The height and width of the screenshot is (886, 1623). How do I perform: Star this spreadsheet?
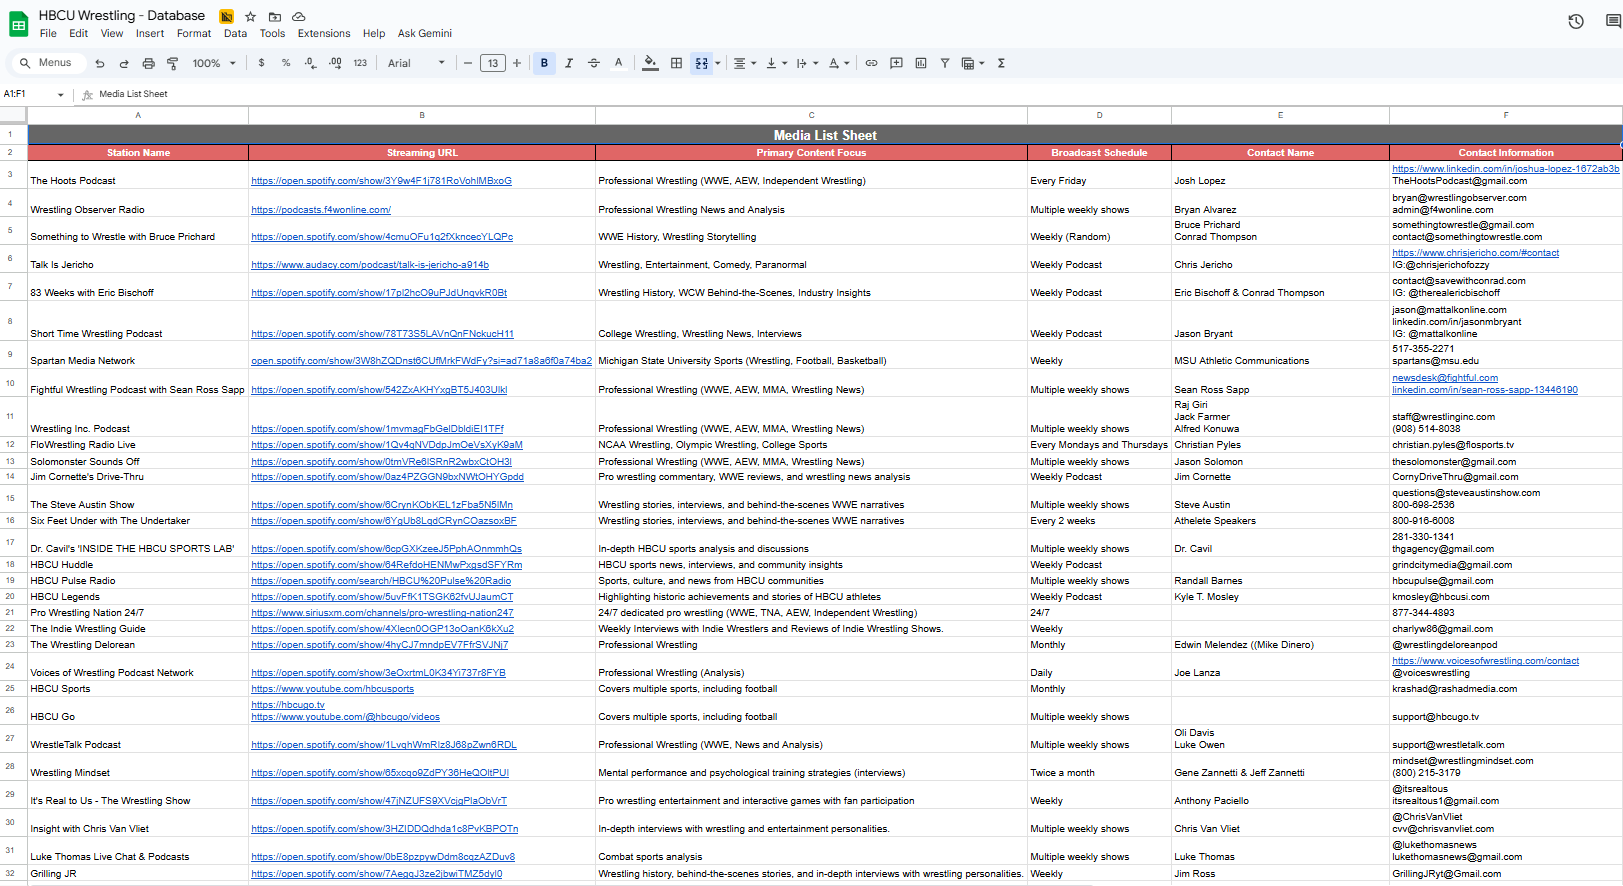(250, 16)
